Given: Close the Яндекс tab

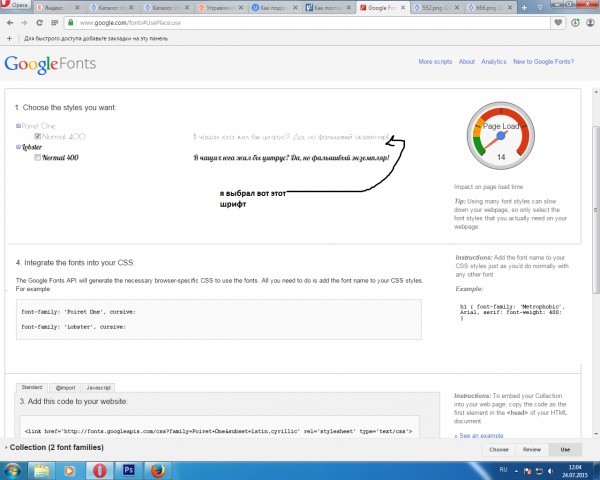Looking at the screenshot, I should [77, 8].
